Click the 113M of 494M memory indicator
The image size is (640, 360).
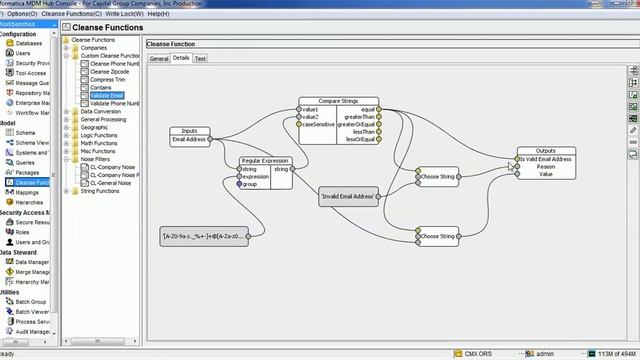617,353
